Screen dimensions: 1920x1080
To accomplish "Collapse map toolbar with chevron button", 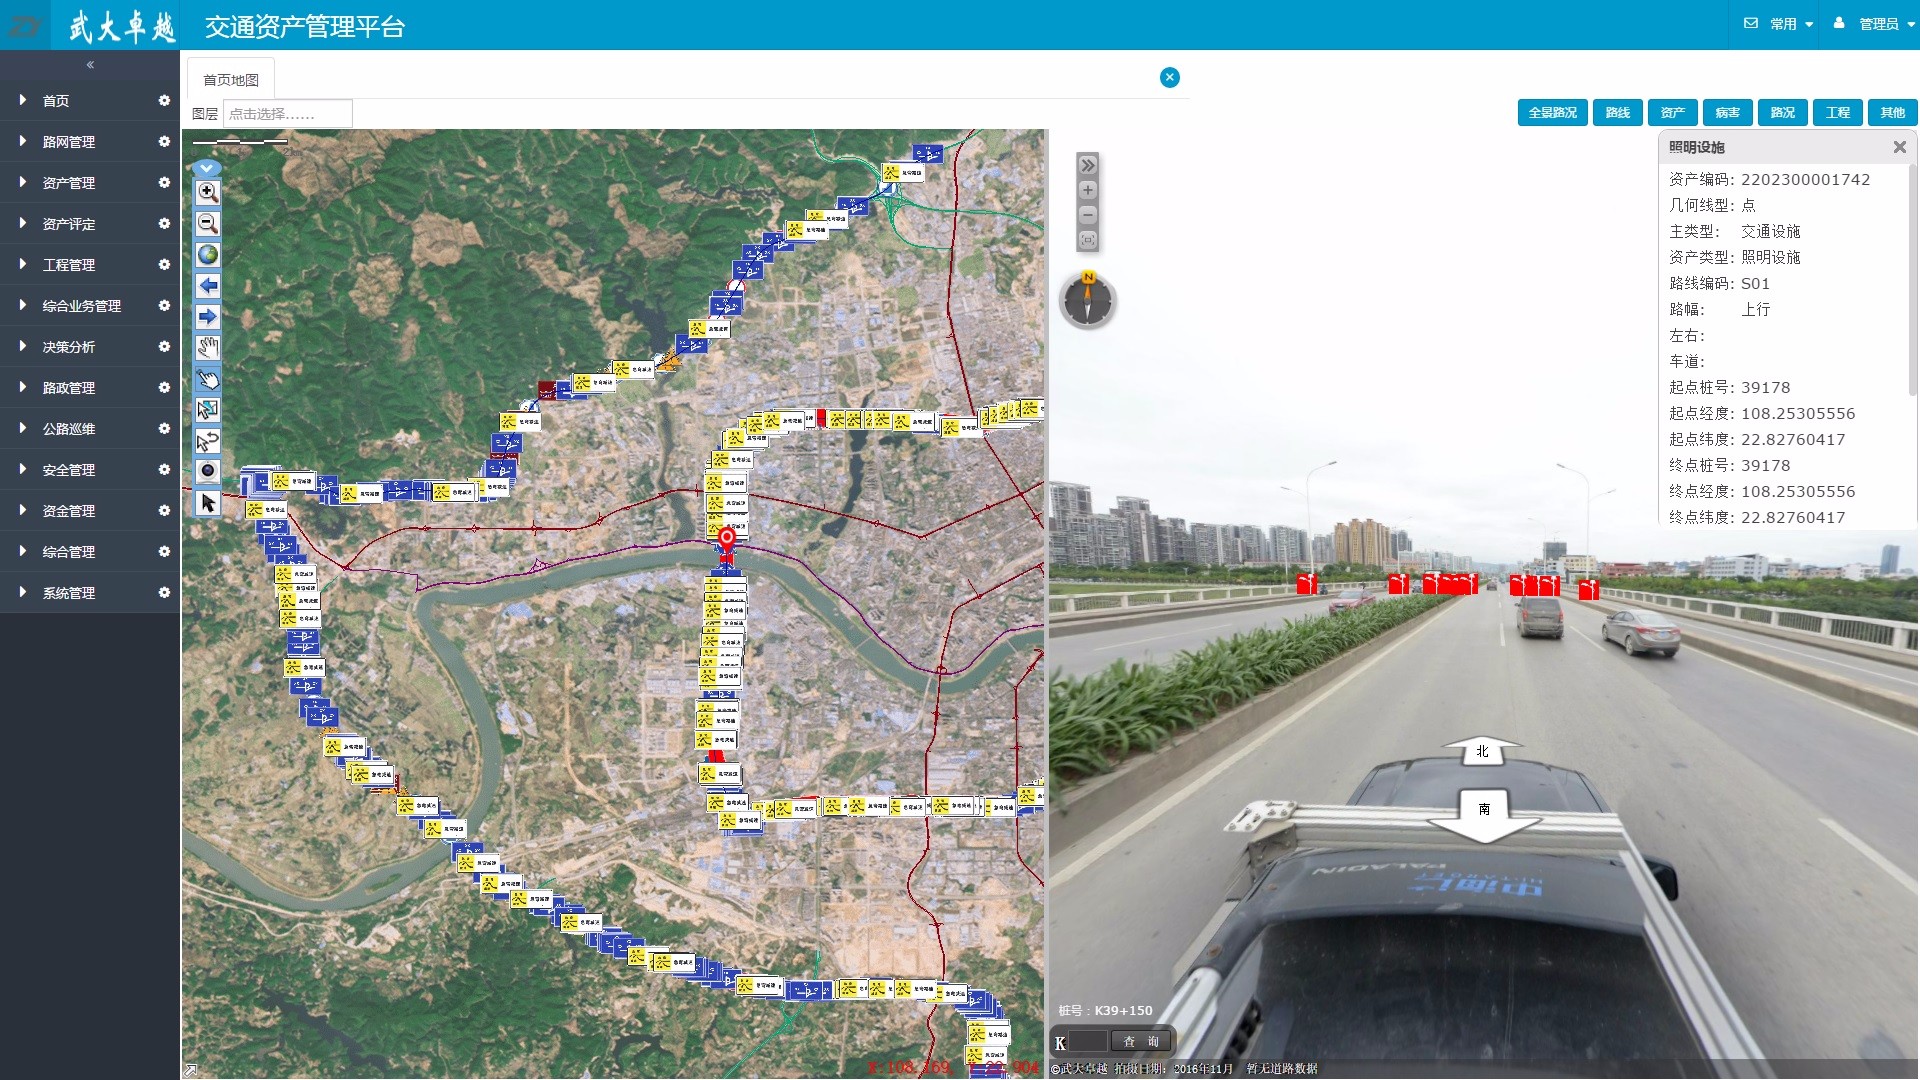I will tap(206, 168).
